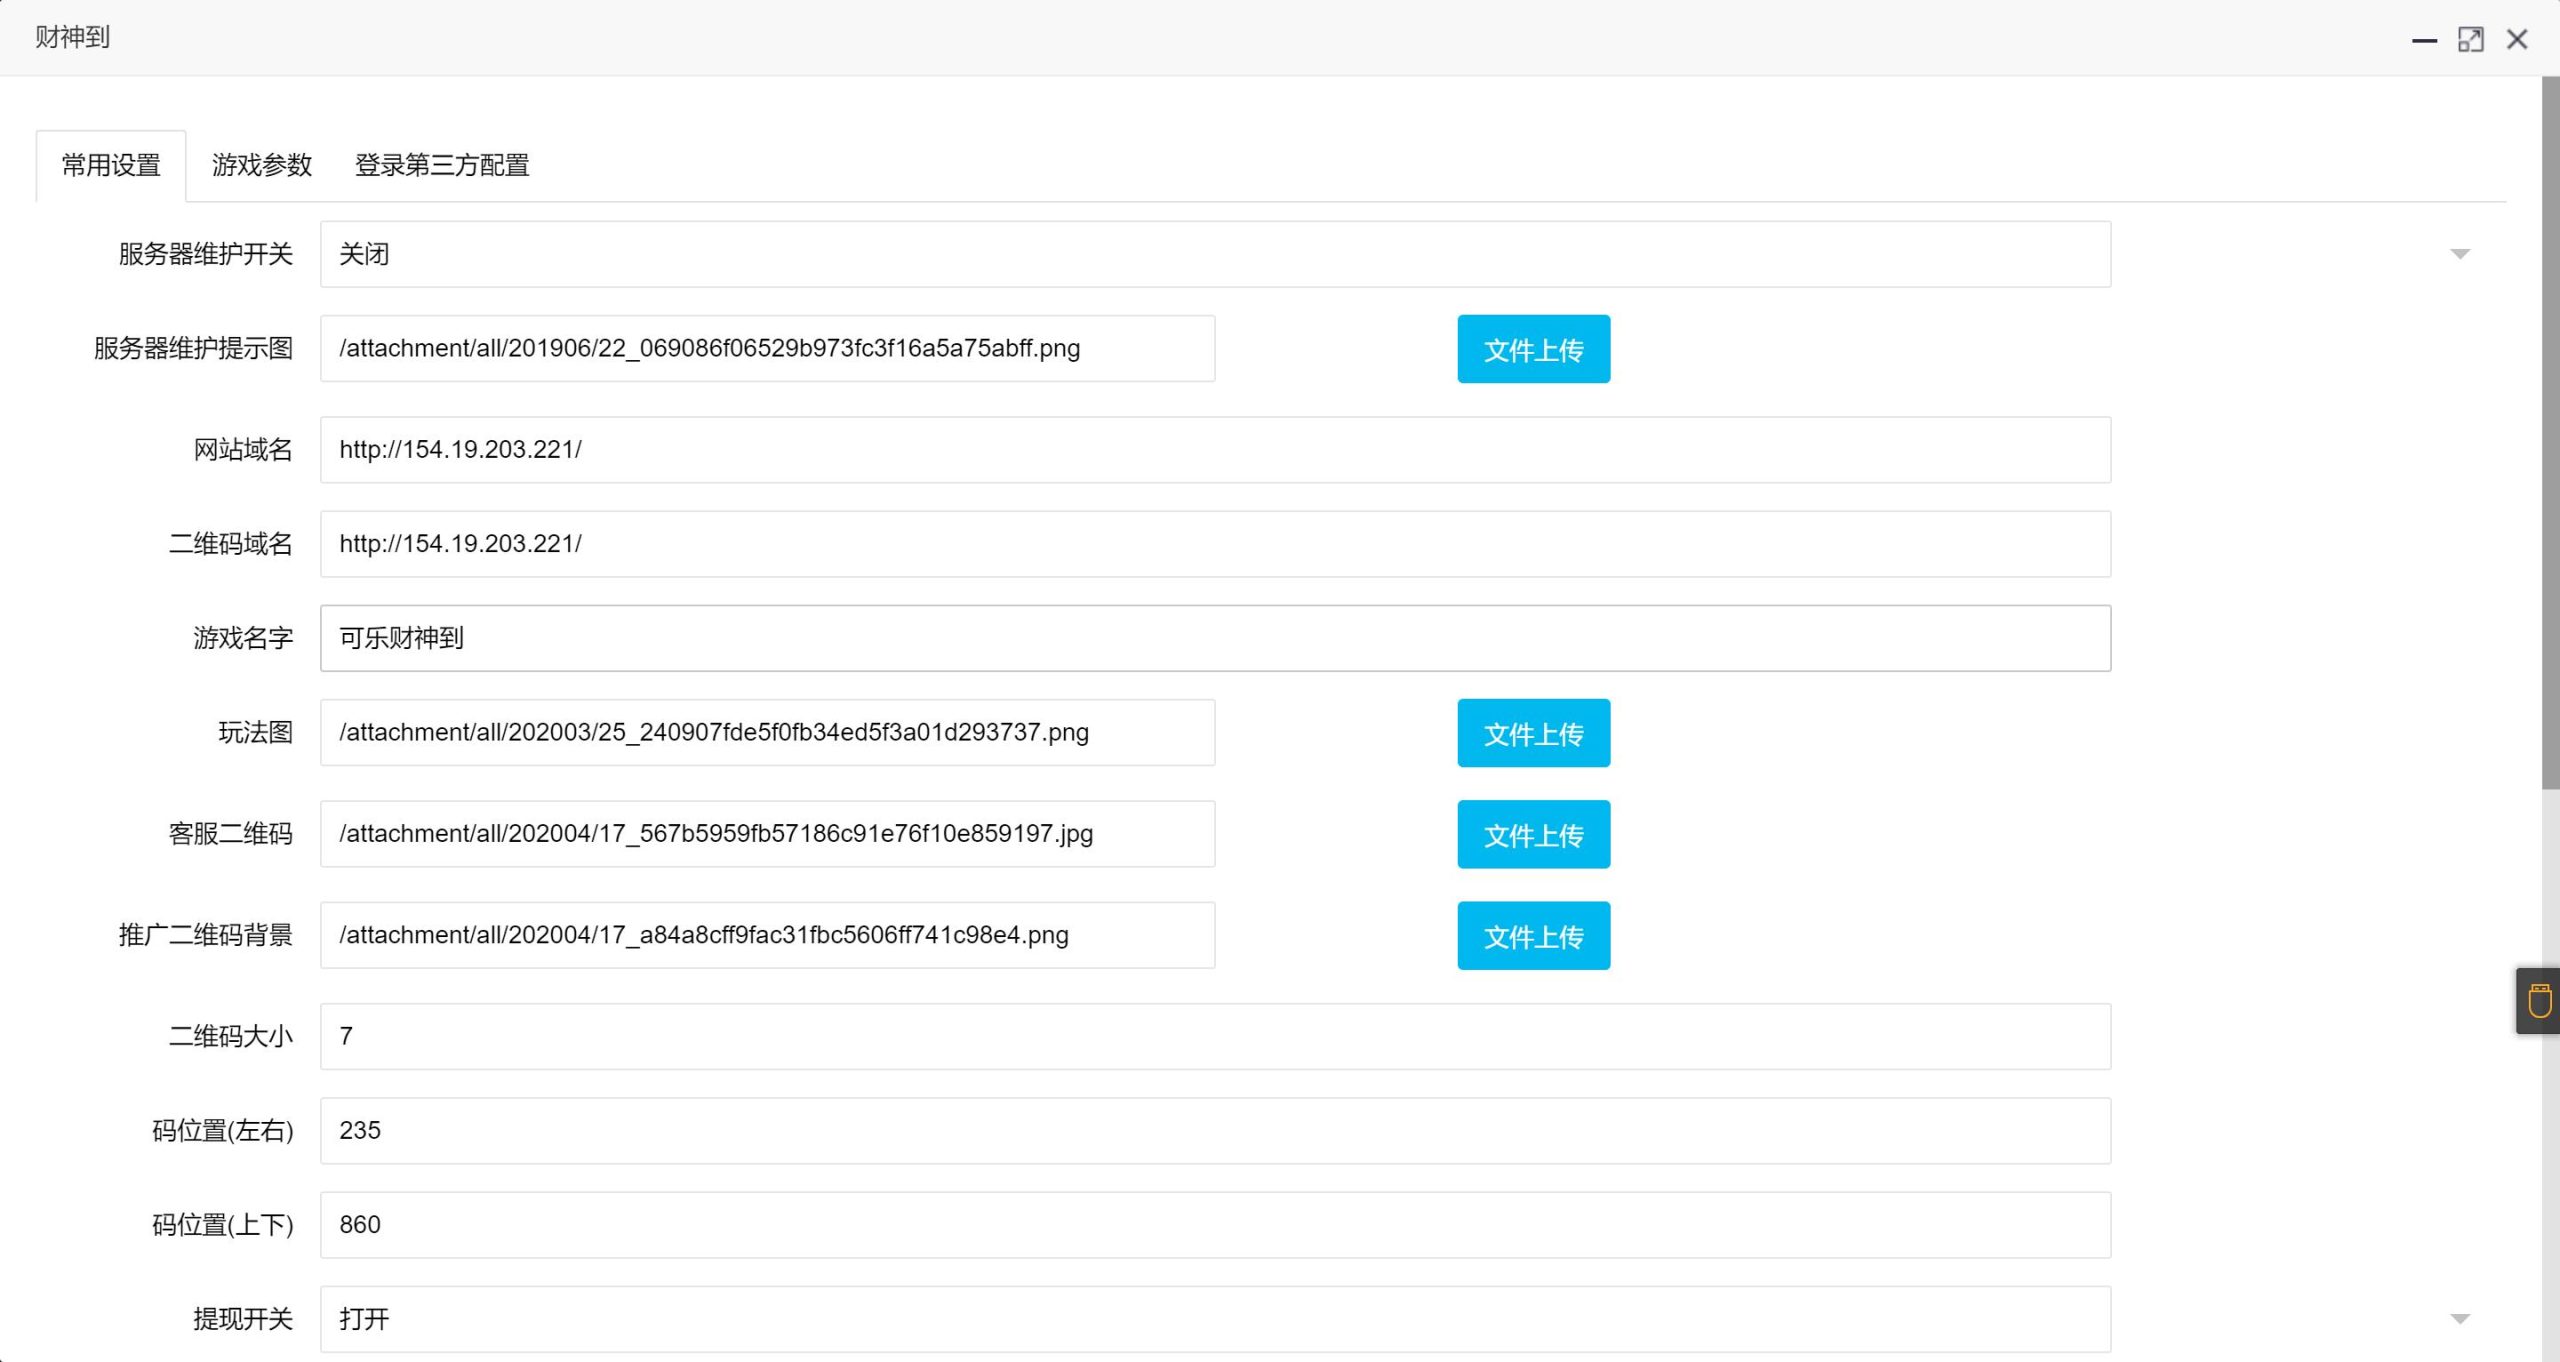This screenshot has height=1362, width=2560.
Task: Close the 财神到 dialog window
Action: 2517,40
